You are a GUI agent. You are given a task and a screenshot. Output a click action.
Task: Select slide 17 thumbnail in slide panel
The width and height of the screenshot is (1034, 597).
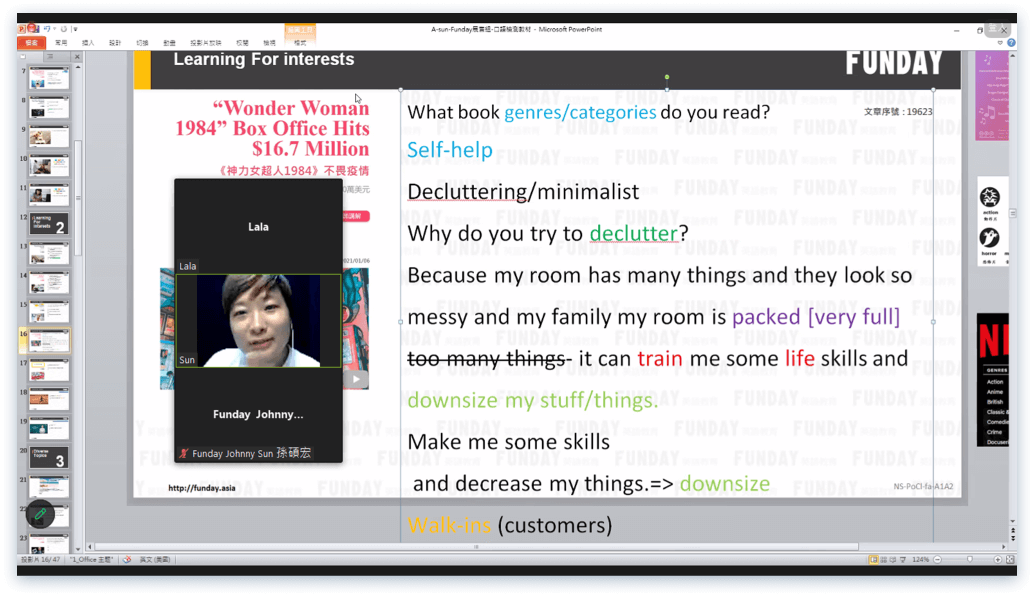tap(50, 369)
